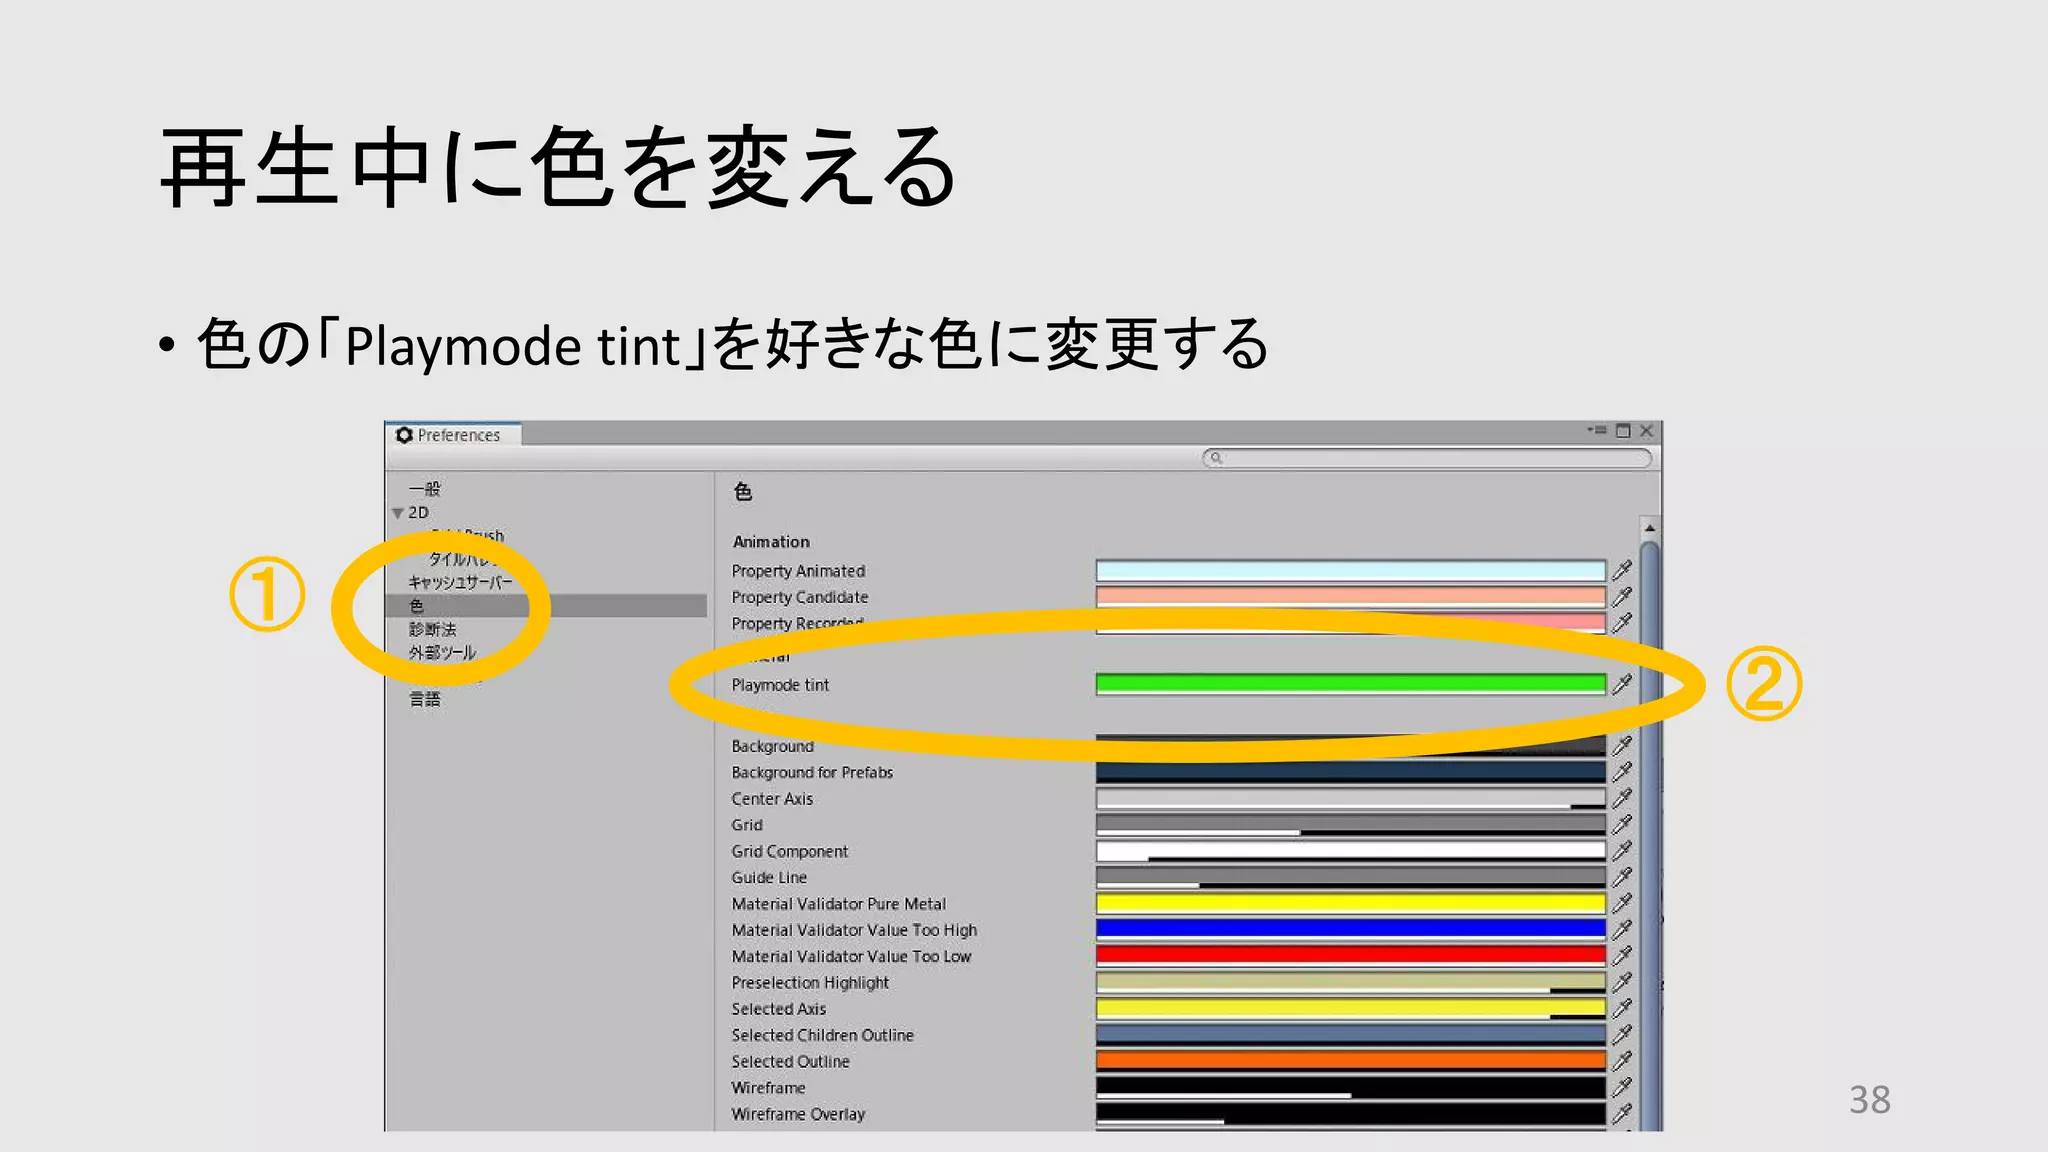Click the Wireframe Overlay eyedropper
The width and height of the screenshot is (2048, 1152).
point(1622,1113)
